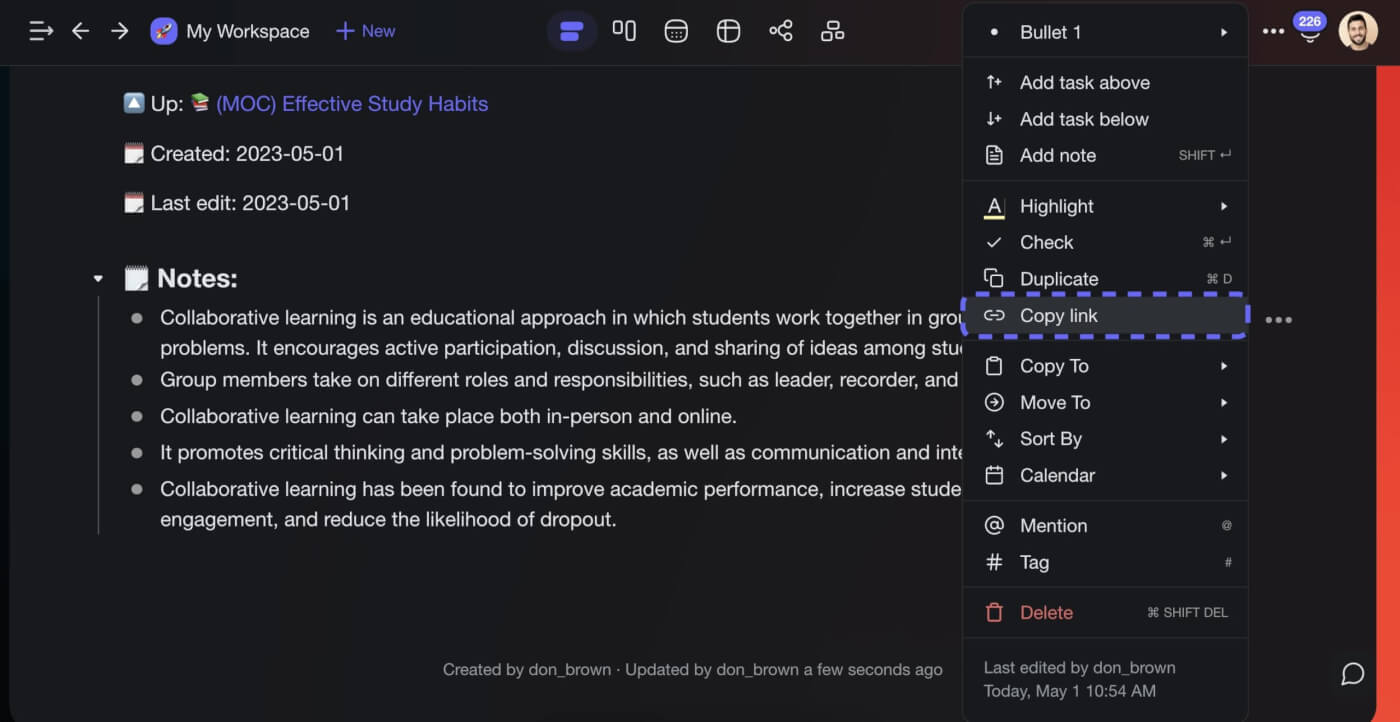Image resolution: width=1400 pixels, height=722 pixels.
Task: Select the Mind Map view icon
Action: pos(728,31)
